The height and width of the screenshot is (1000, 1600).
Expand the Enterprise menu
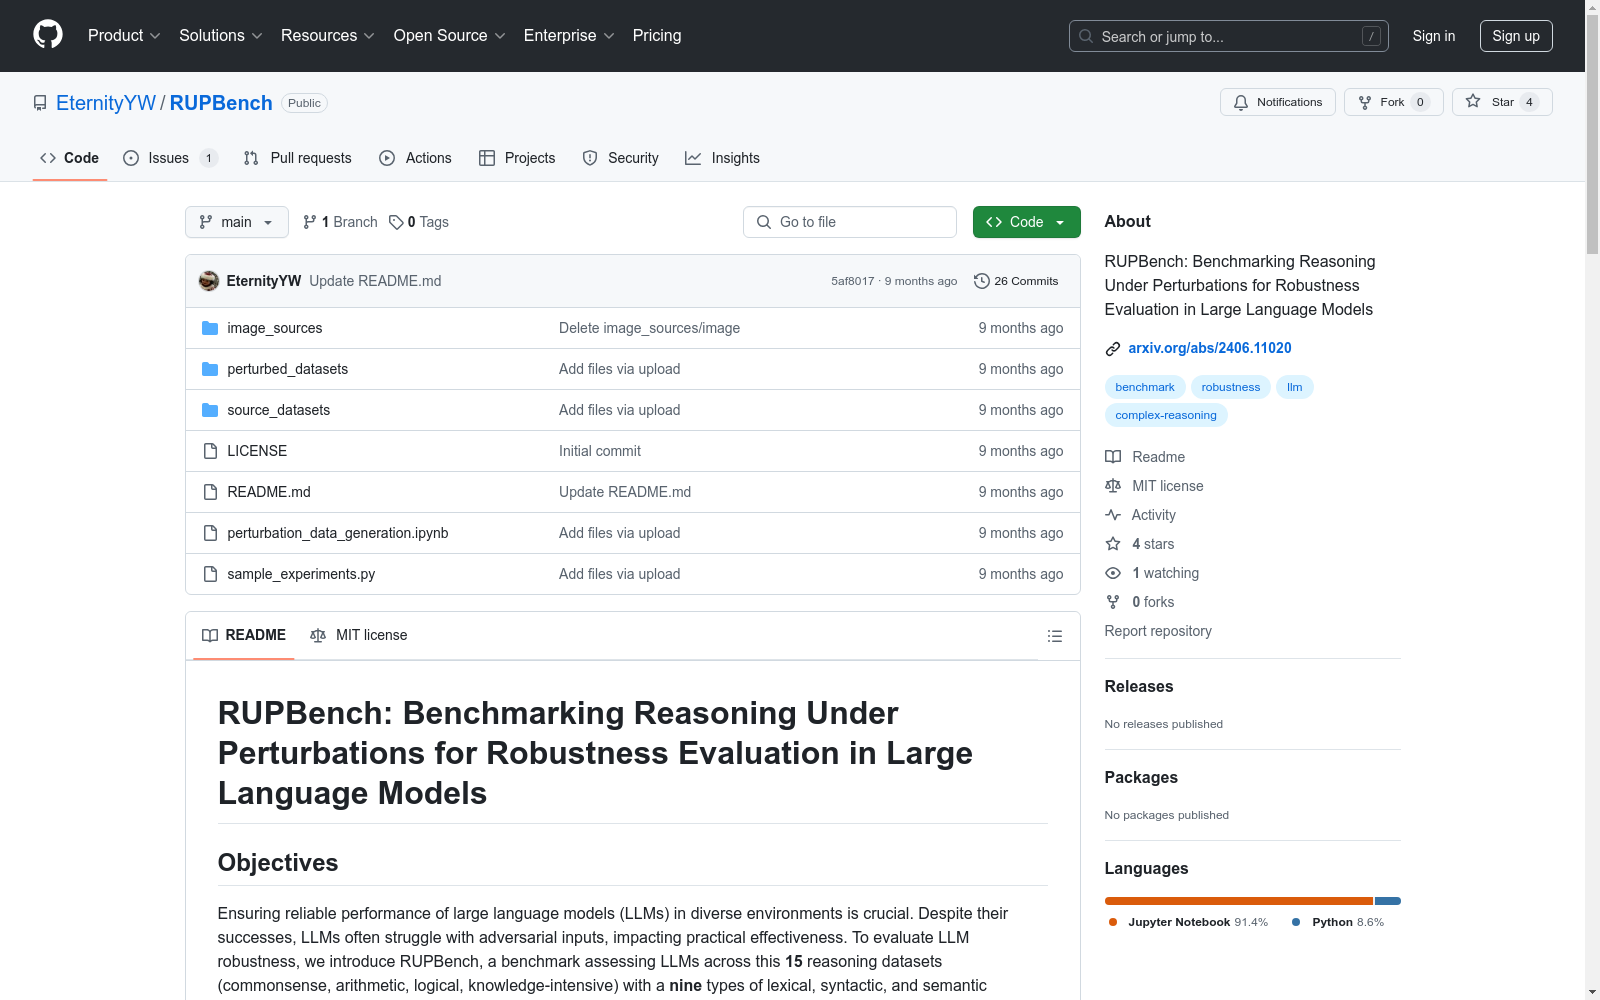569,35
